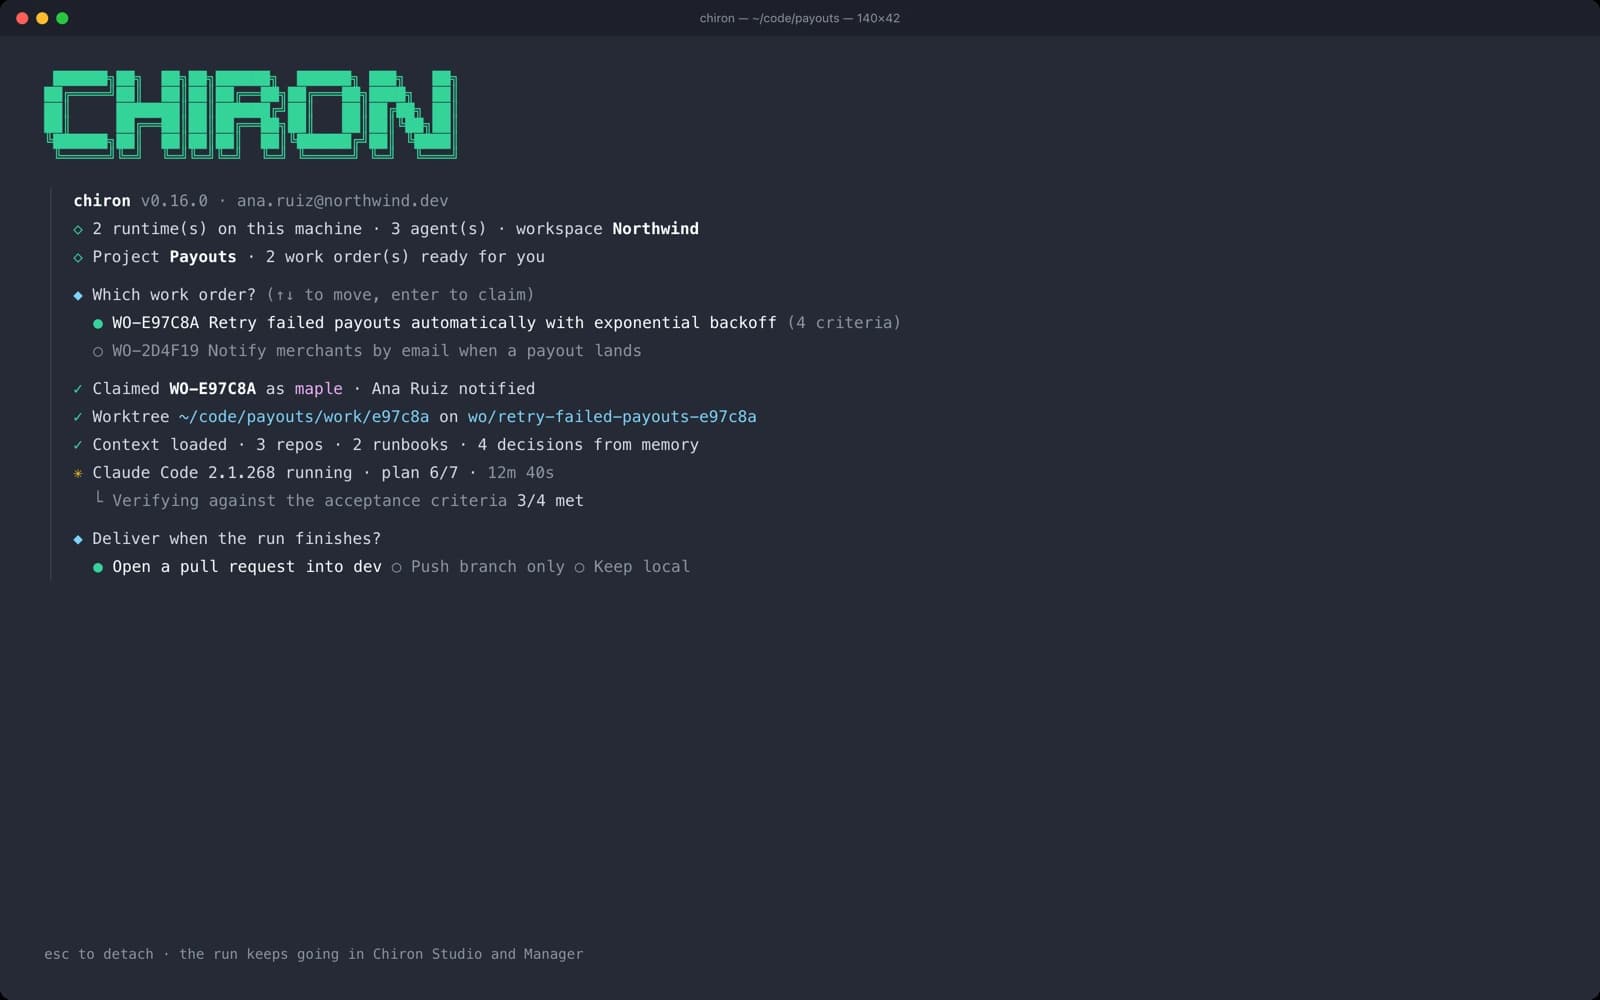Viewport: 1600px width, 1000px height.
Task: Click the hollow diamond beside Project Payouts
Action: pyautogui.click(x=78, y=257)
